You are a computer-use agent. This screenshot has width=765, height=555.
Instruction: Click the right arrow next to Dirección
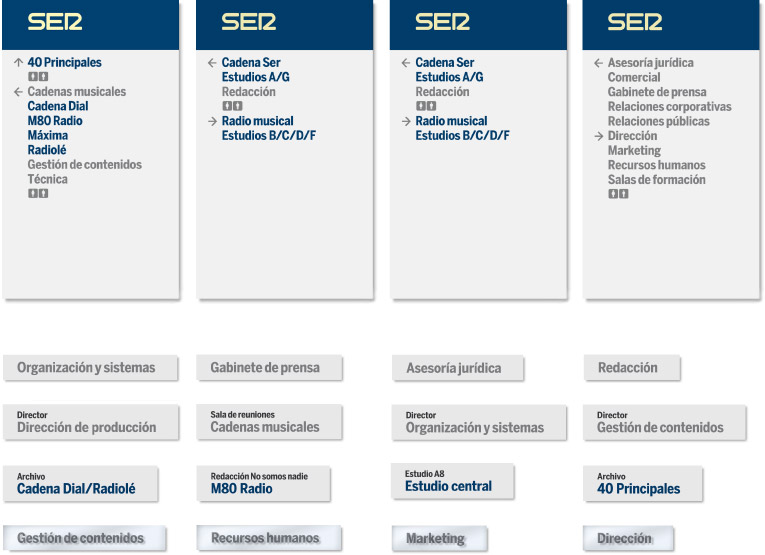[599, 136]
